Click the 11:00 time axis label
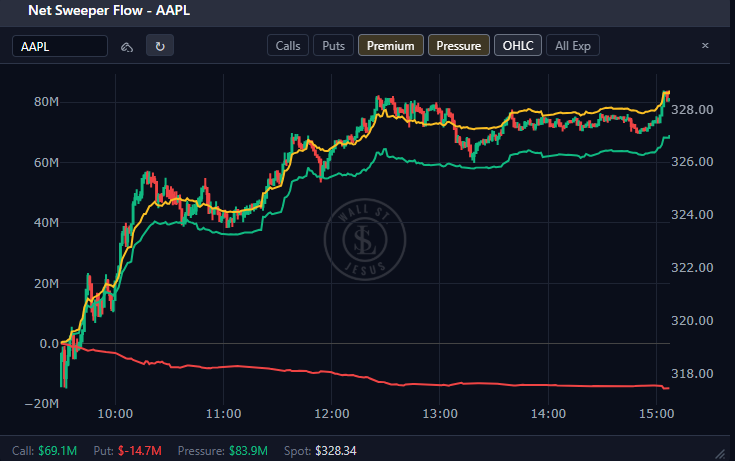The width and height of the screenshot is (735, 461). 224,414
